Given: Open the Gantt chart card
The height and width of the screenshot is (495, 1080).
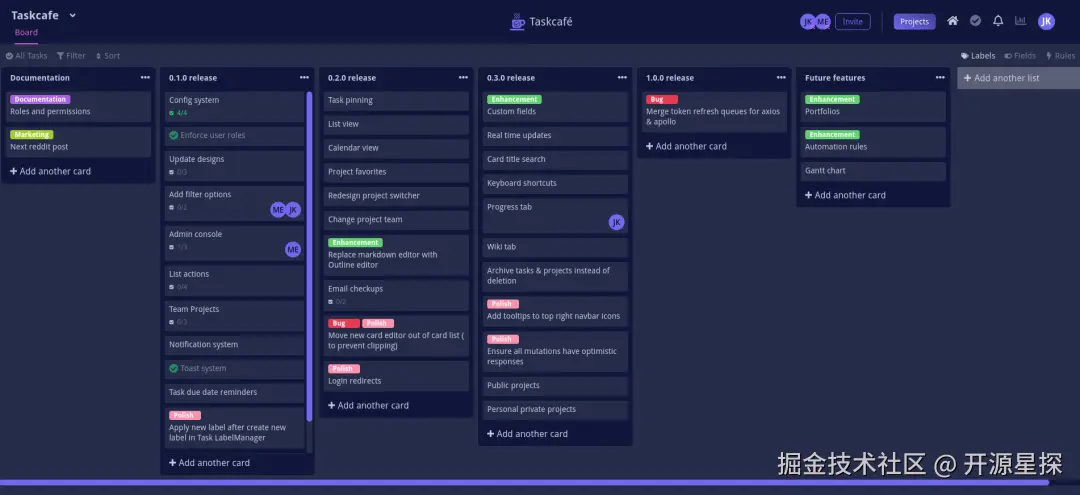Looking at the screenshot, I should click(x=873, y=171).
